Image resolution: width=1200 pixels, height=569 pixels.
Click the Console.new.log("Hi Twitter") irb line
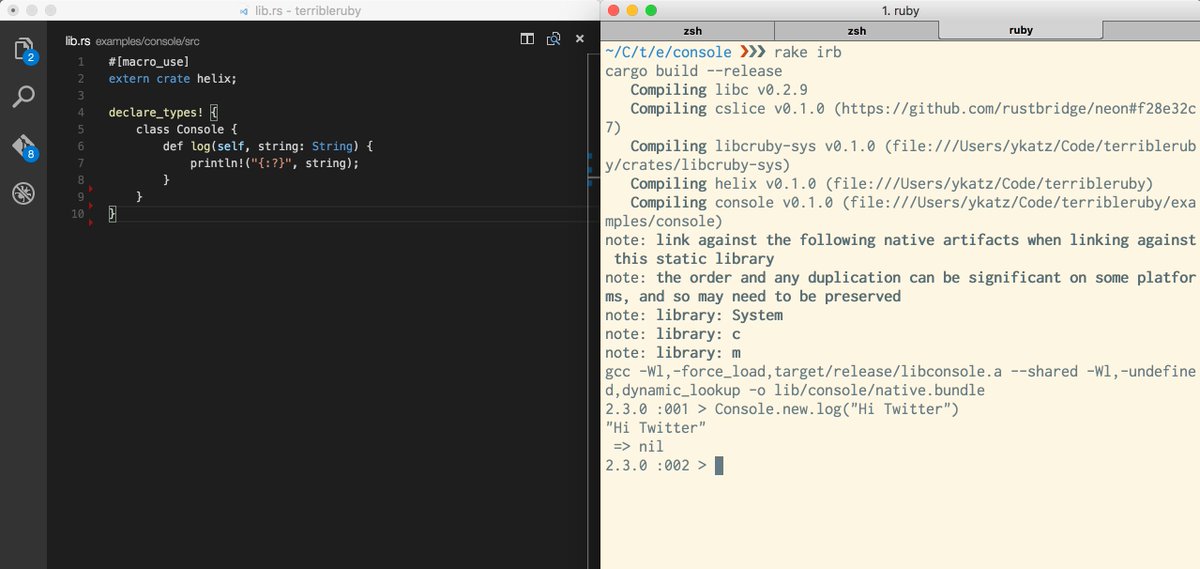coord(783,409)
